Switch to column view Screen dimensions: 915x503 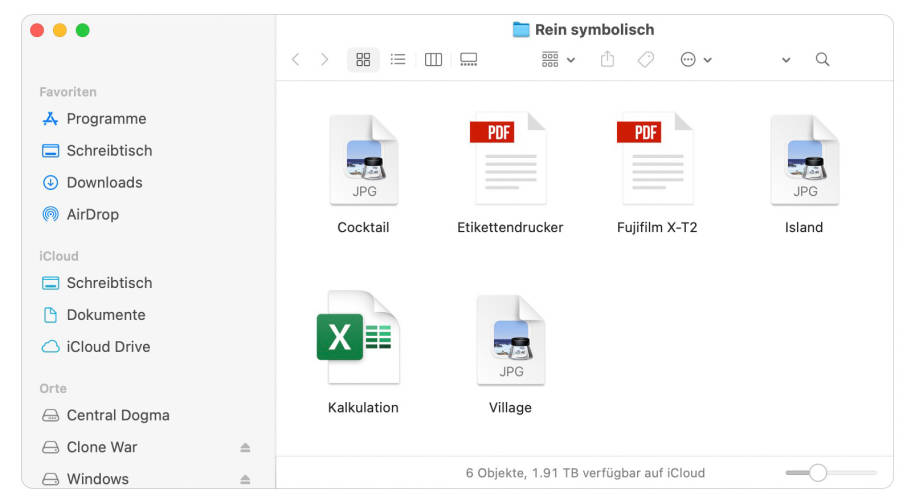(433, 60)
